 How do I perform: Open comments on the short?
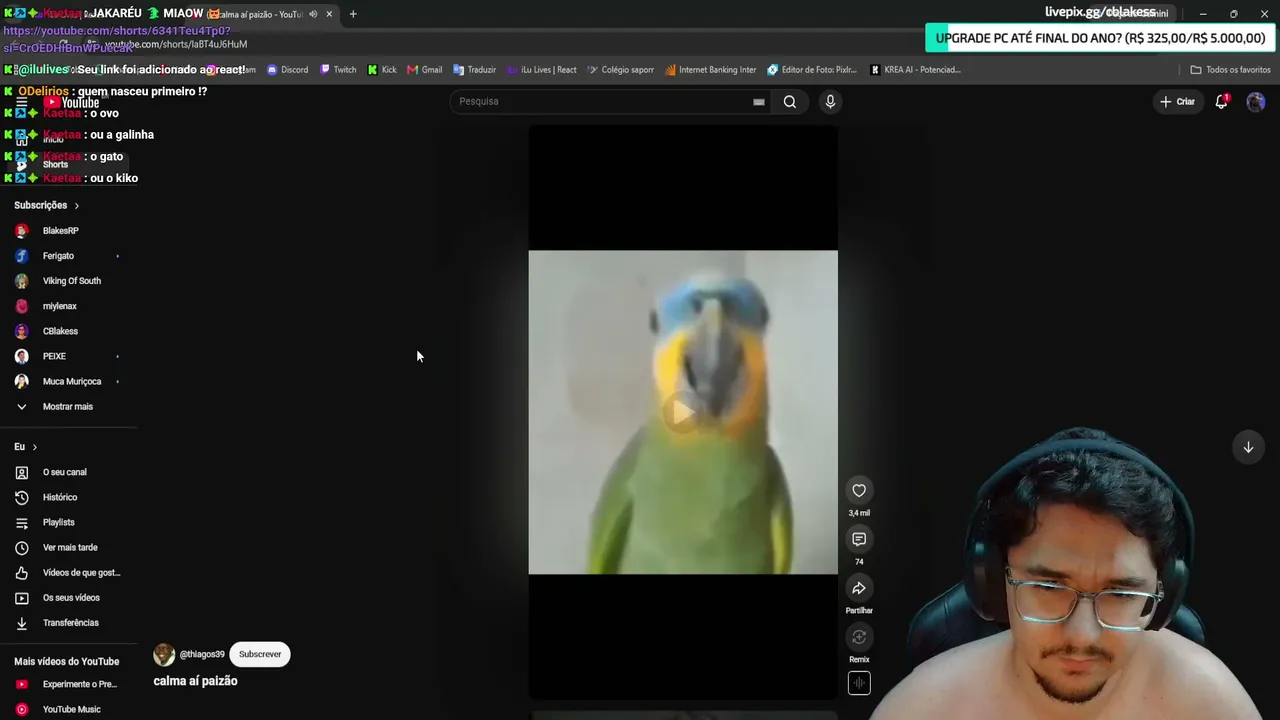click(859, 539)
